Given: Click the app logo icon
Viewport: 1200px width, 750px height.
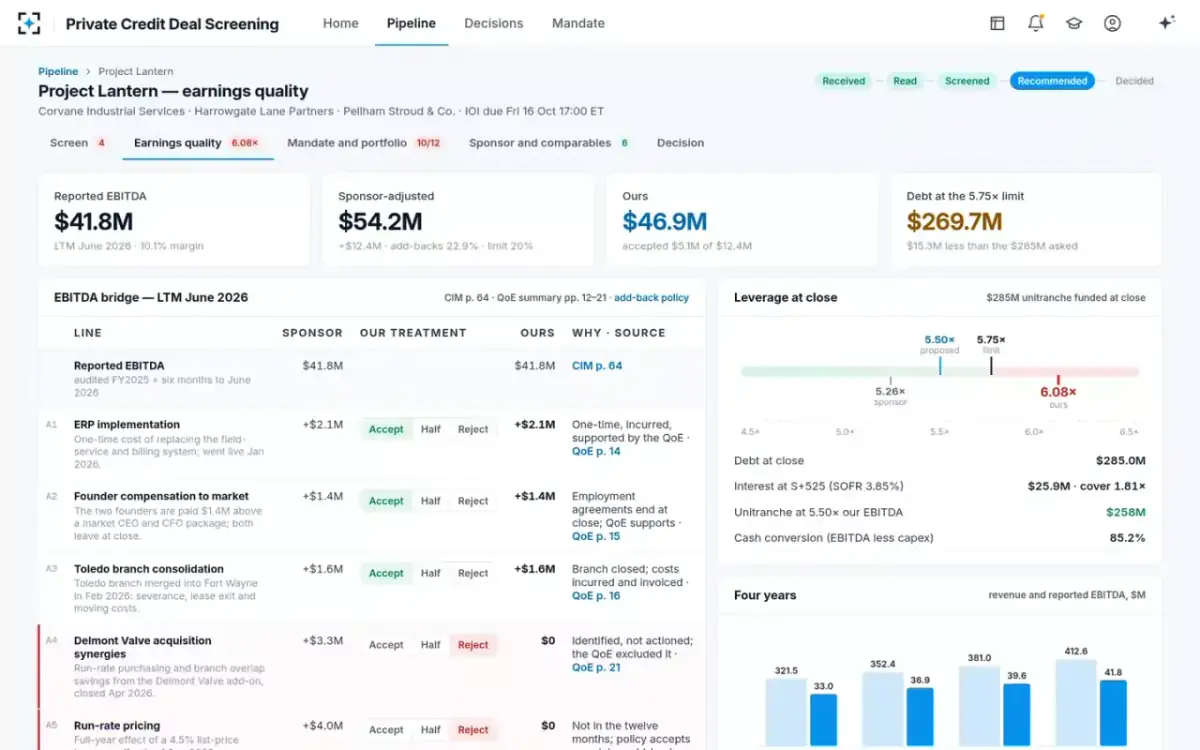Looking at the screenshot, I should click(29, 23).
